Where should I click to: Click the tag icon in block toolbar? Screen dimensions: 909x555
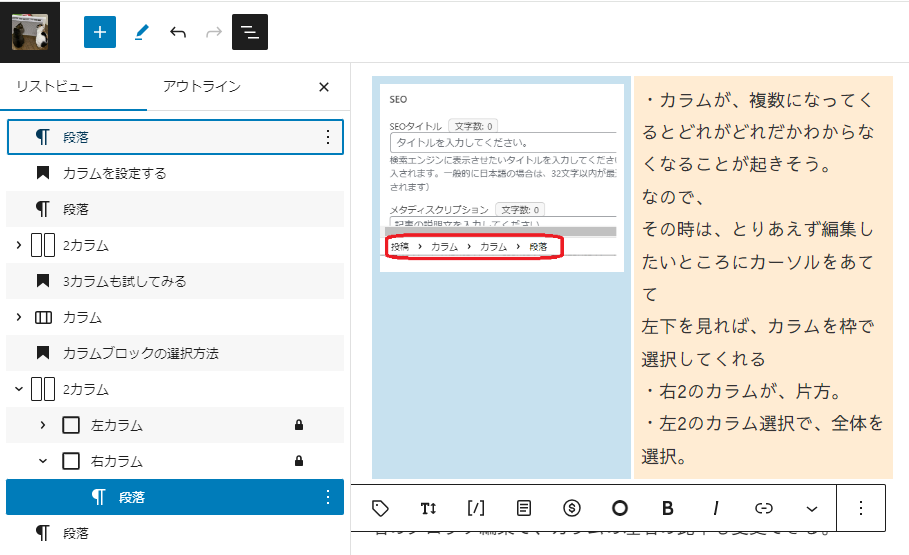tap(380, 508)
